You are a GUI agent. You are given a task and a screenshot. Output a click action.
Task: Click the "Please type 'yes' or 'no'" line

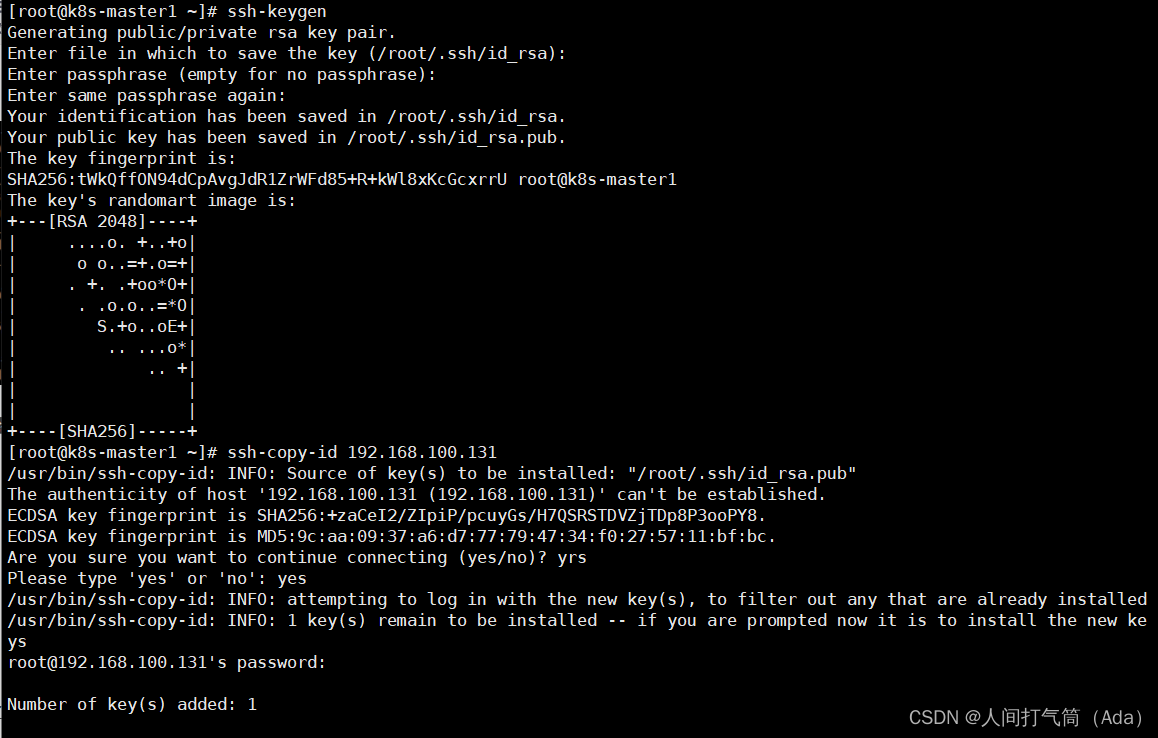point(157,578)
